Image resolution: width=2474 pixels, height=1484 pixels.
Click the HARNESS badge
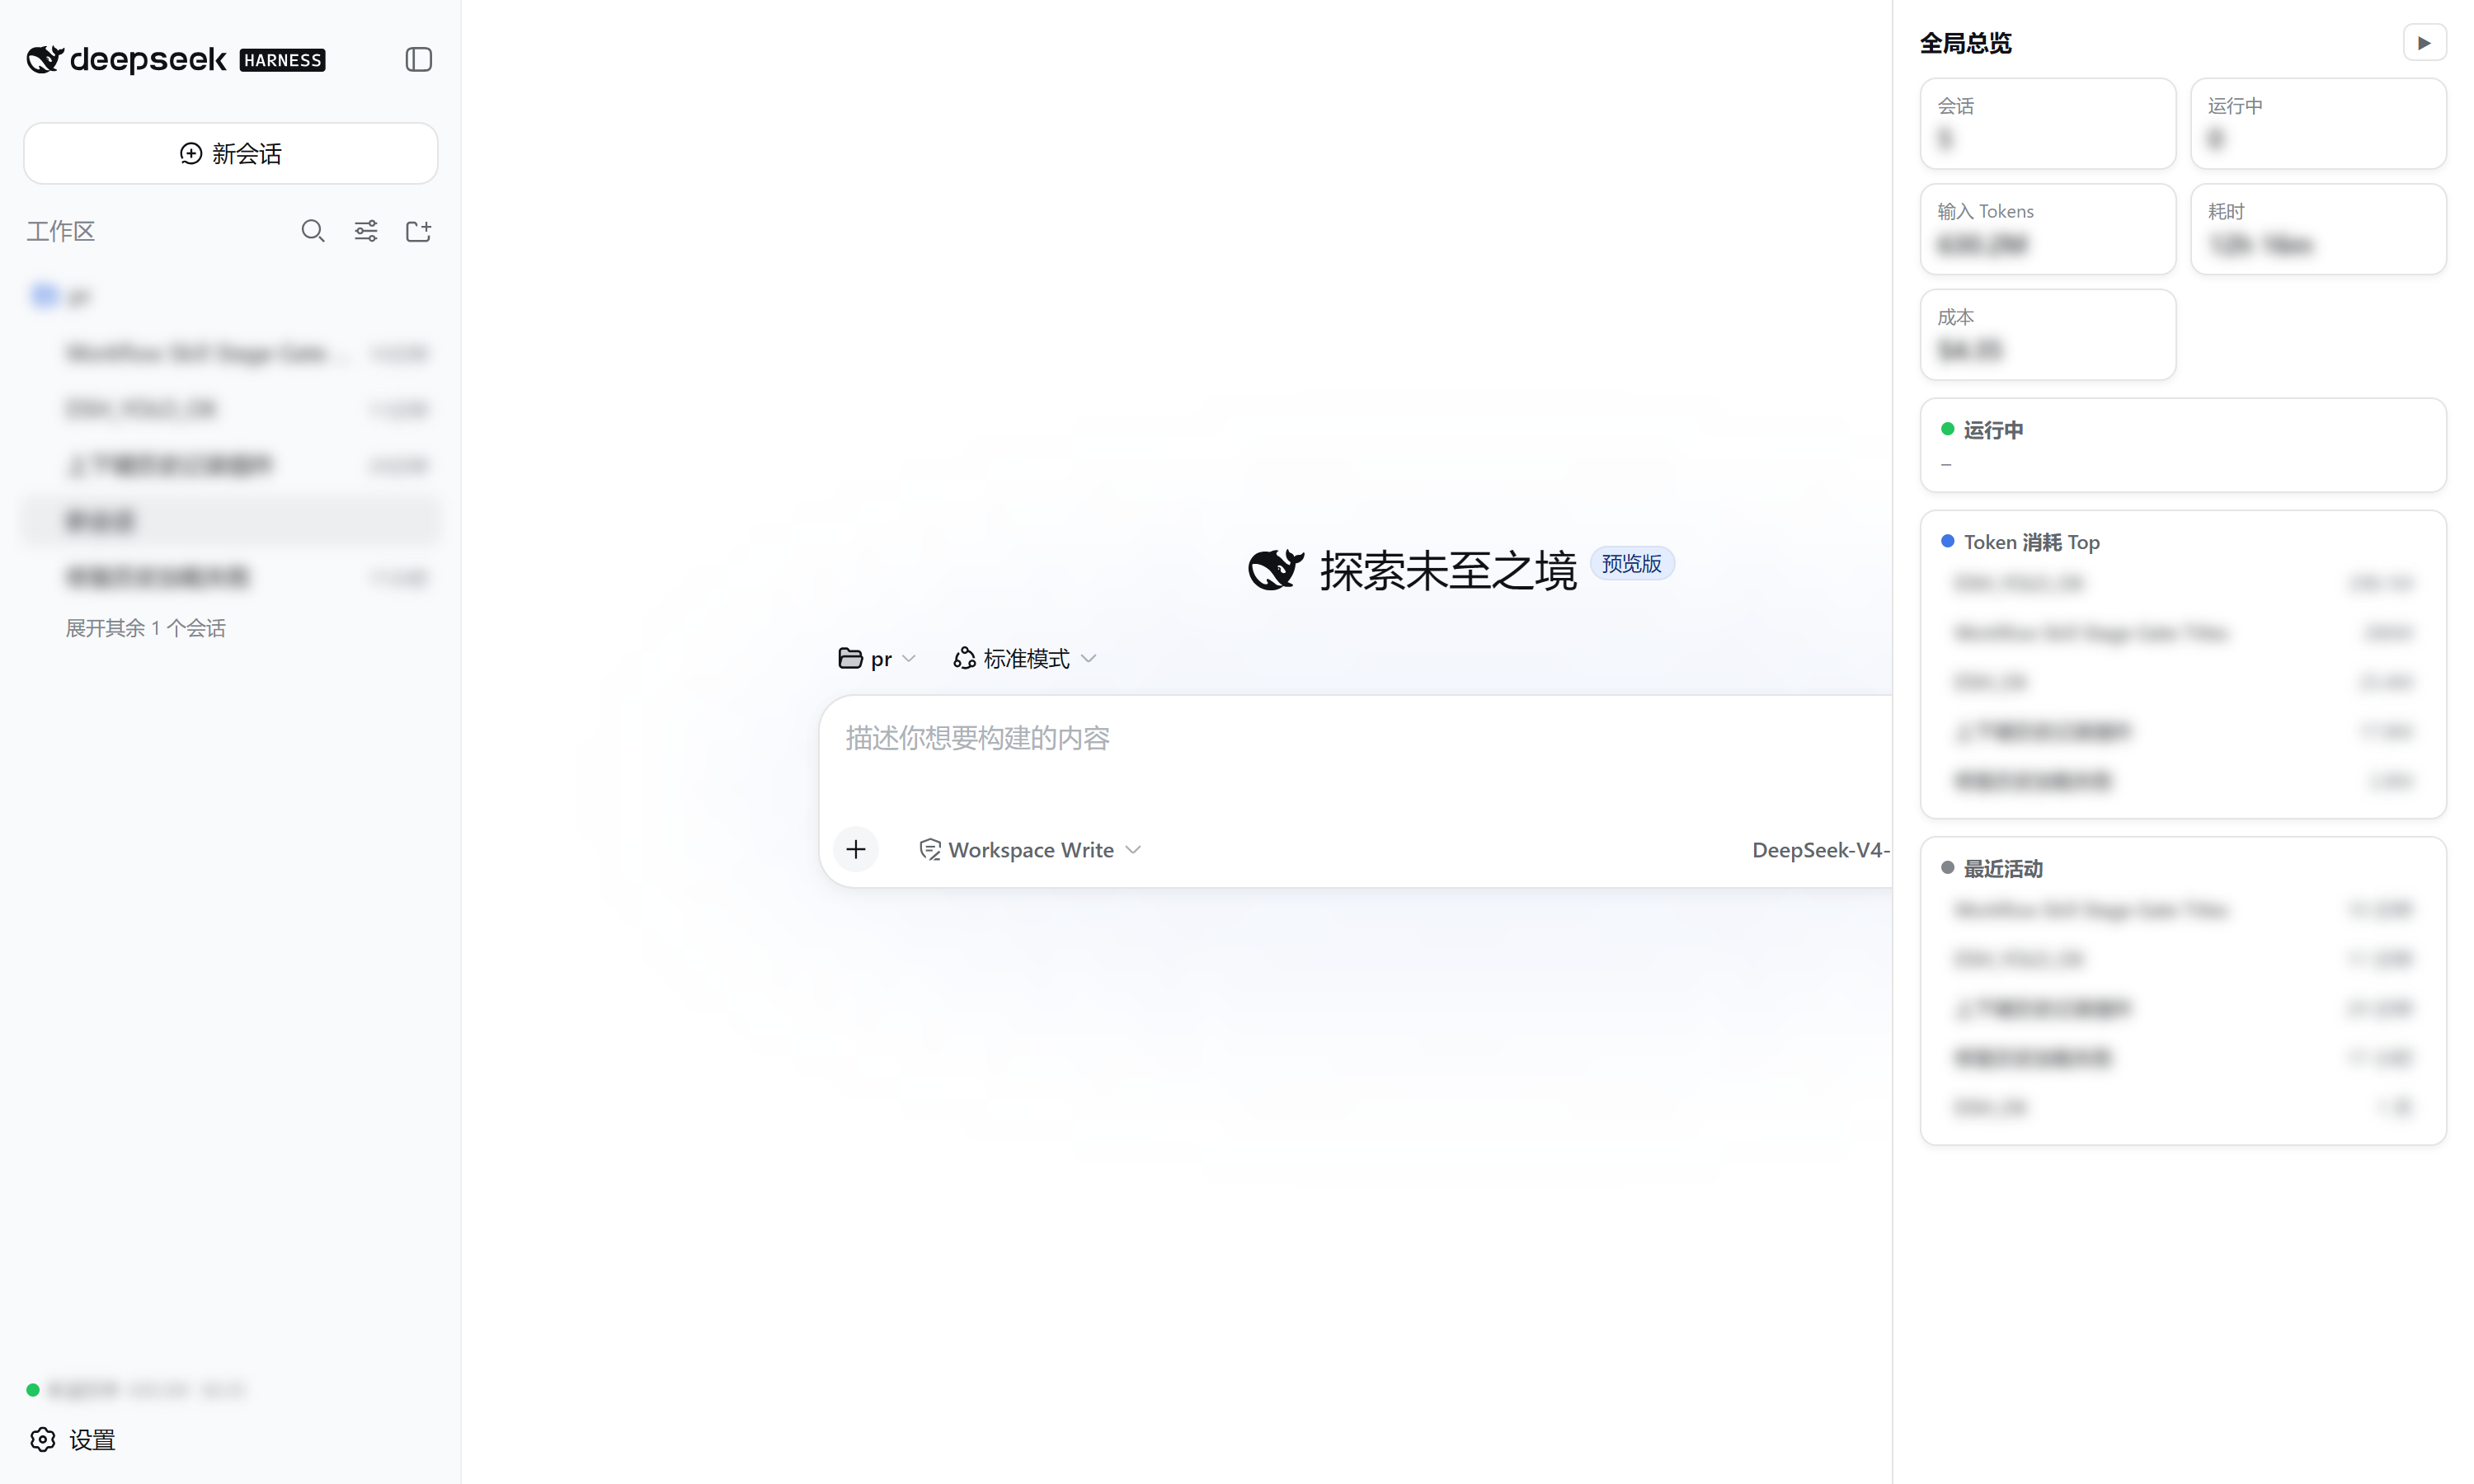[x=283, y=60]
